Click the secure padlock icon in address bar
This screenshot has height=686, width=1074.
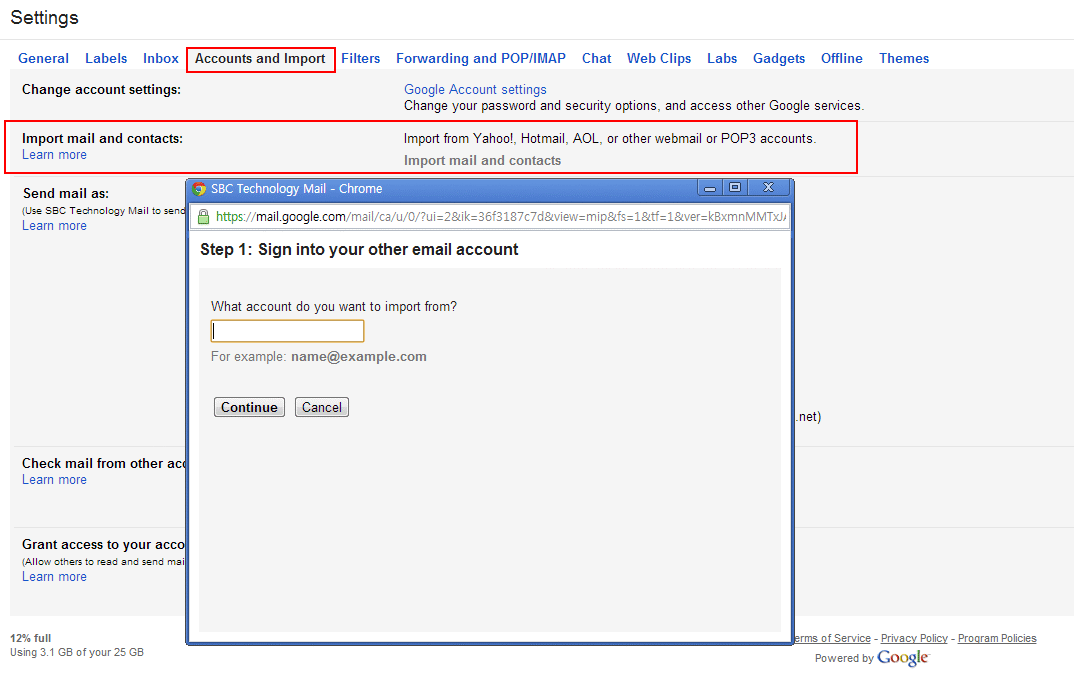pos(203,217)
